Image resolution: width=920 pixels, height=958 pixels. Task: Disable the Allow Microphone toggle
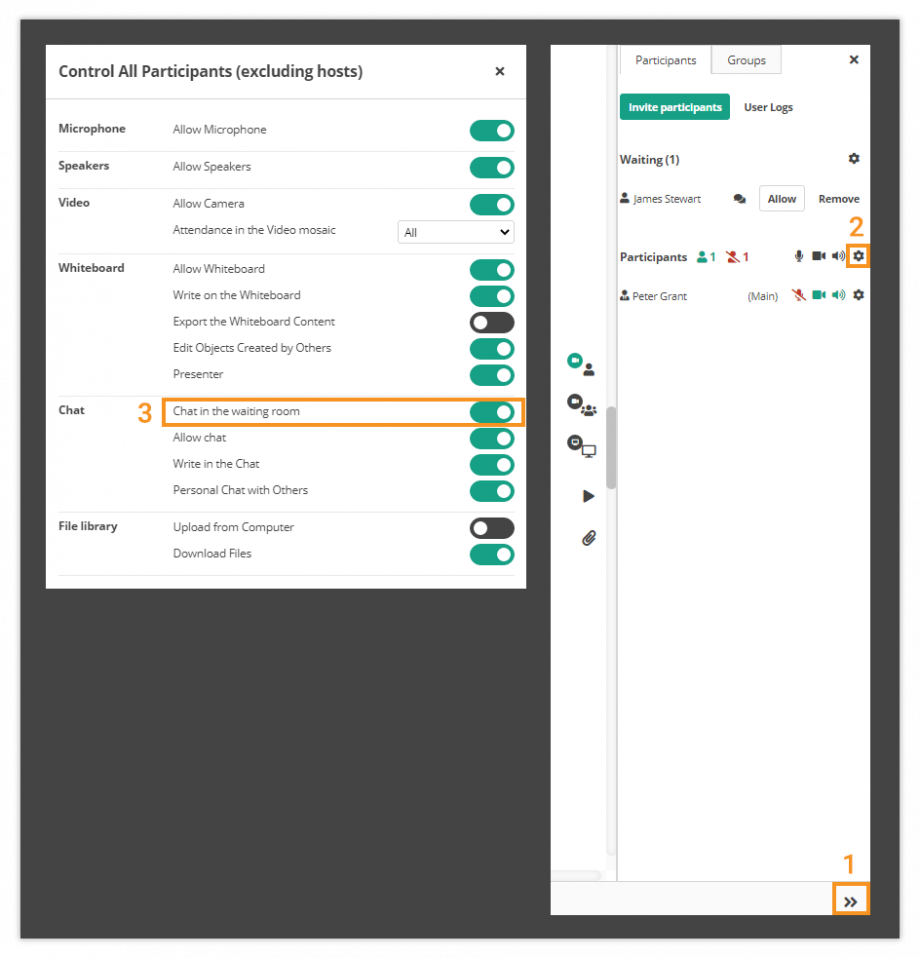pyautogui.click(x=492, y=130)
